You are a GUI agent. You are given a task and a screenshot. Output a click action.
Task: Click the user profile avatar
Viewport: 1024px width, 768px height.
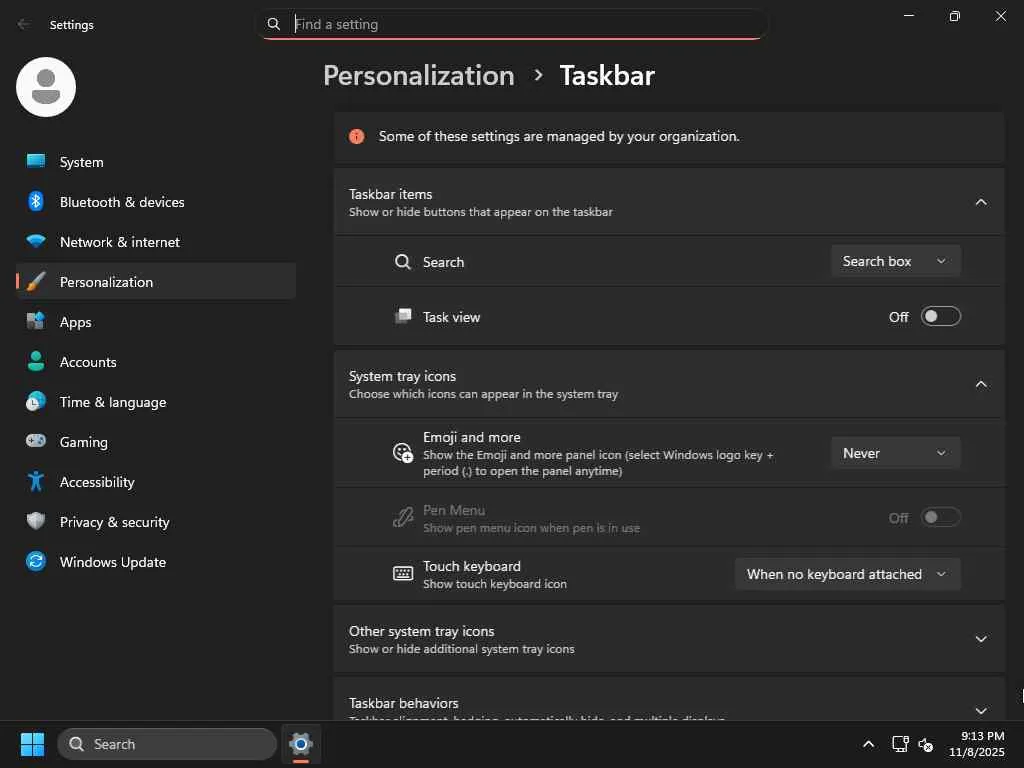coord(46,87)
